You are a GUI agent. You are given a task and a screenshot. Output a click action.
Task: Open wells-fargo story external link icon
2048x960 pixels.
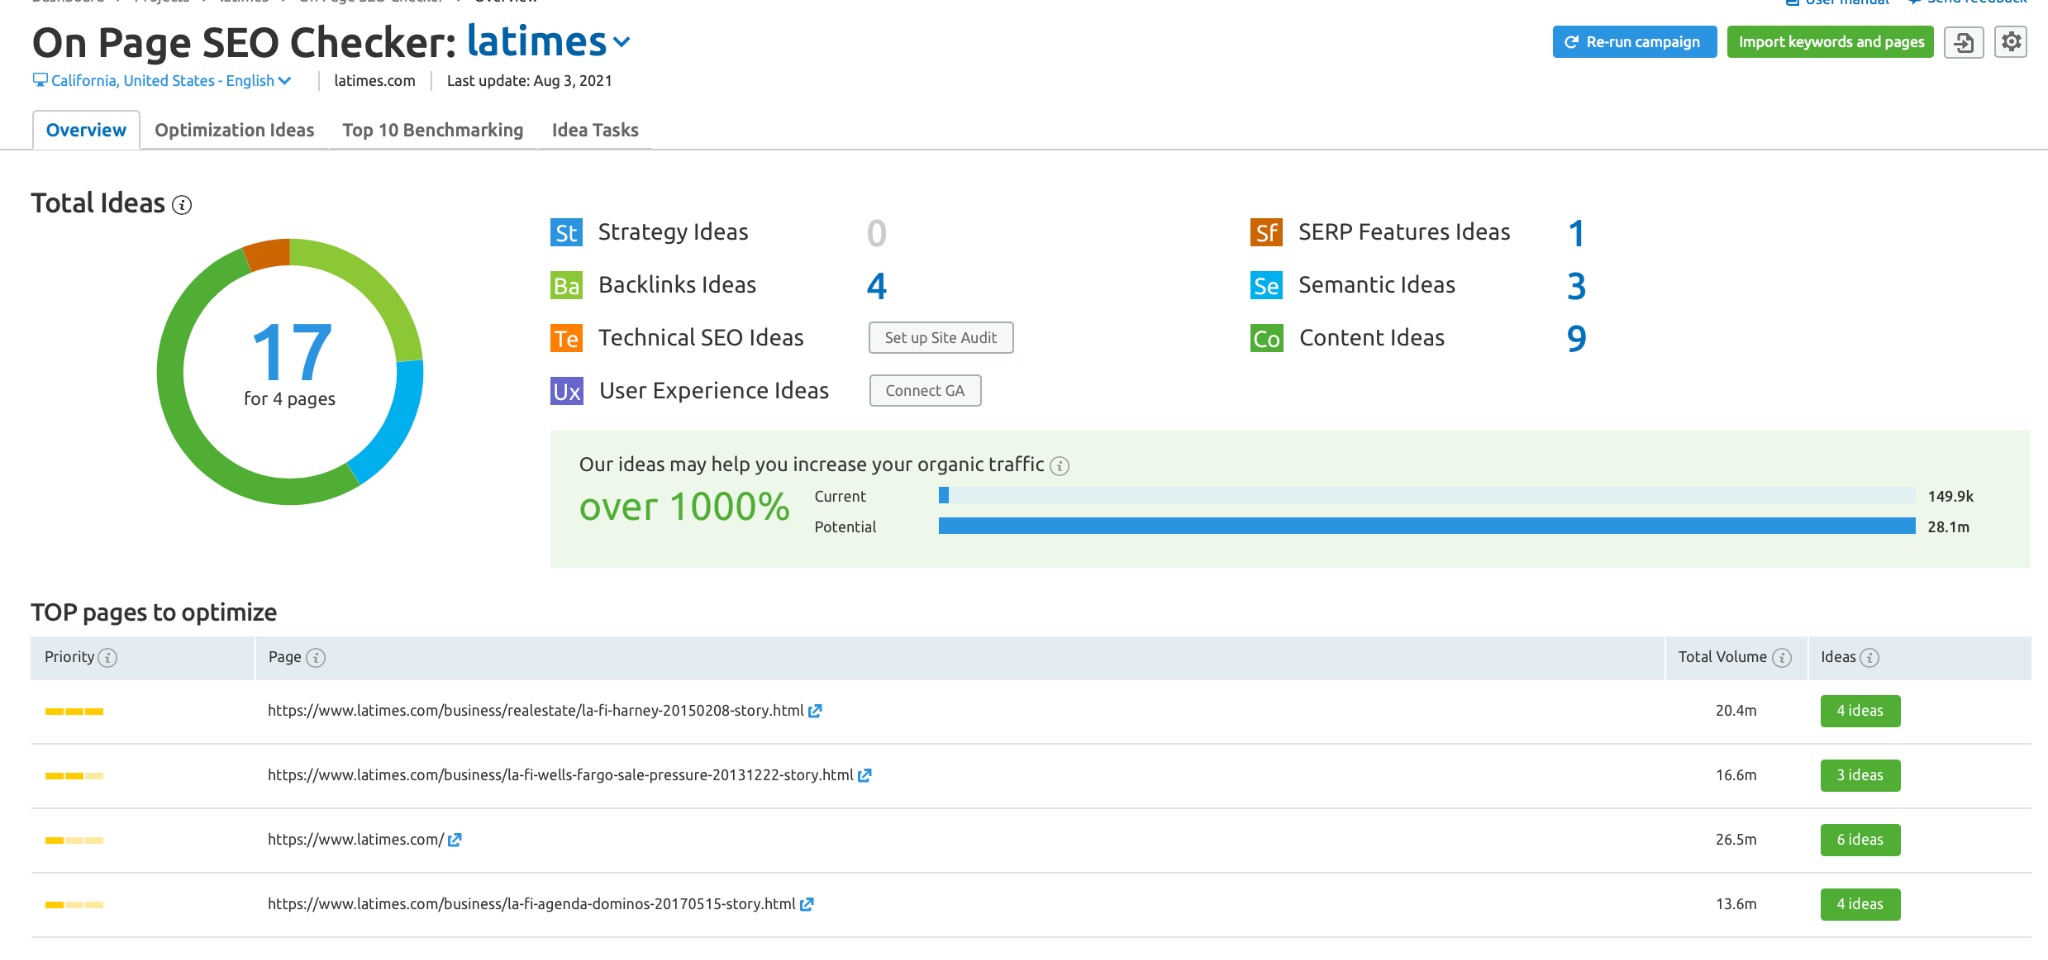865,775
